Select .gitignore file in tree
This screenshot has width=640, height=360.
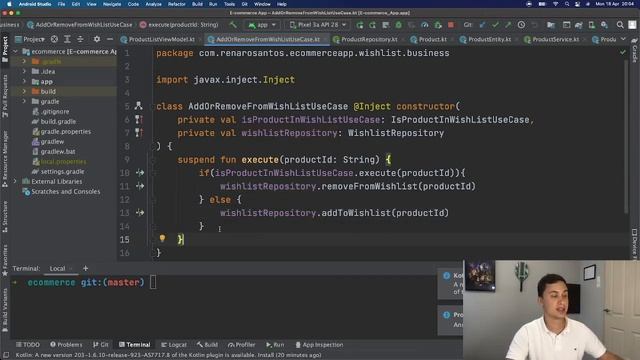[51, 111]
